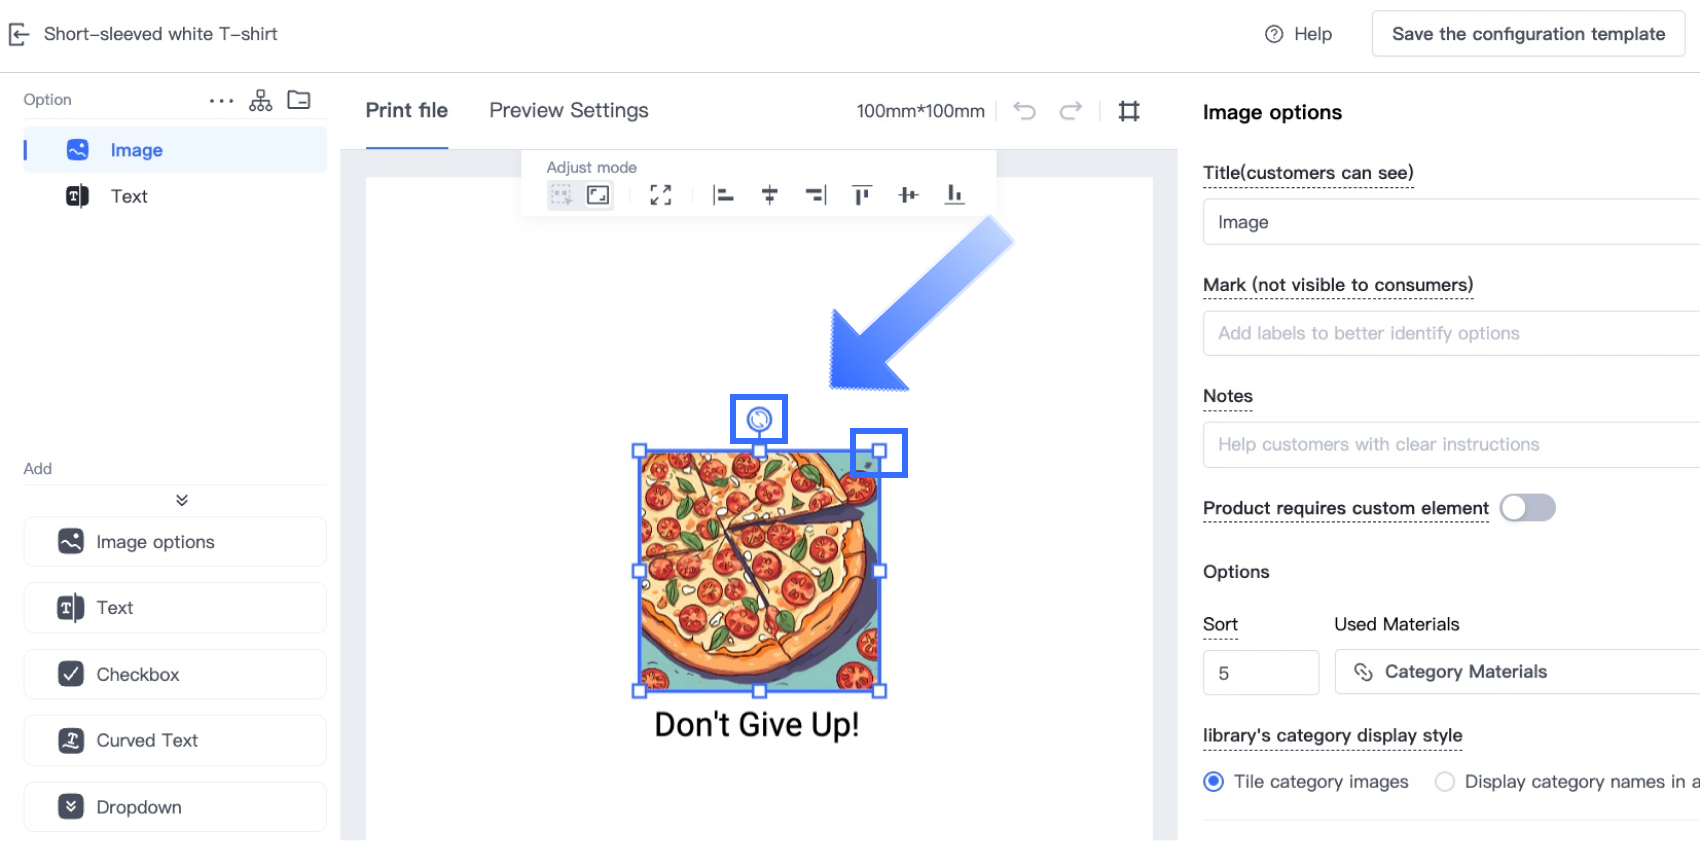Undo the last action
Image resolution: width=1700 pixels, height=841 pixels.
(1024, 111)
